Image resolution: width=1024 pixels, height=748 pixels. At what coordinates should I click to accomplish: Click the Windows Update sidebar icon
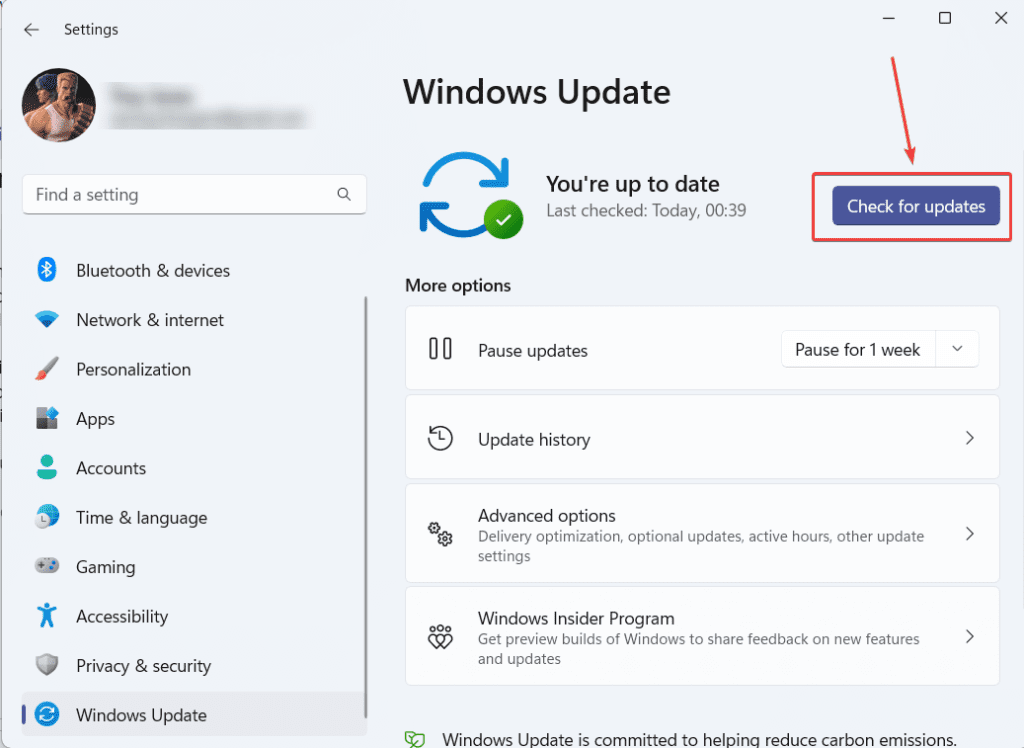tap(46, 714)
